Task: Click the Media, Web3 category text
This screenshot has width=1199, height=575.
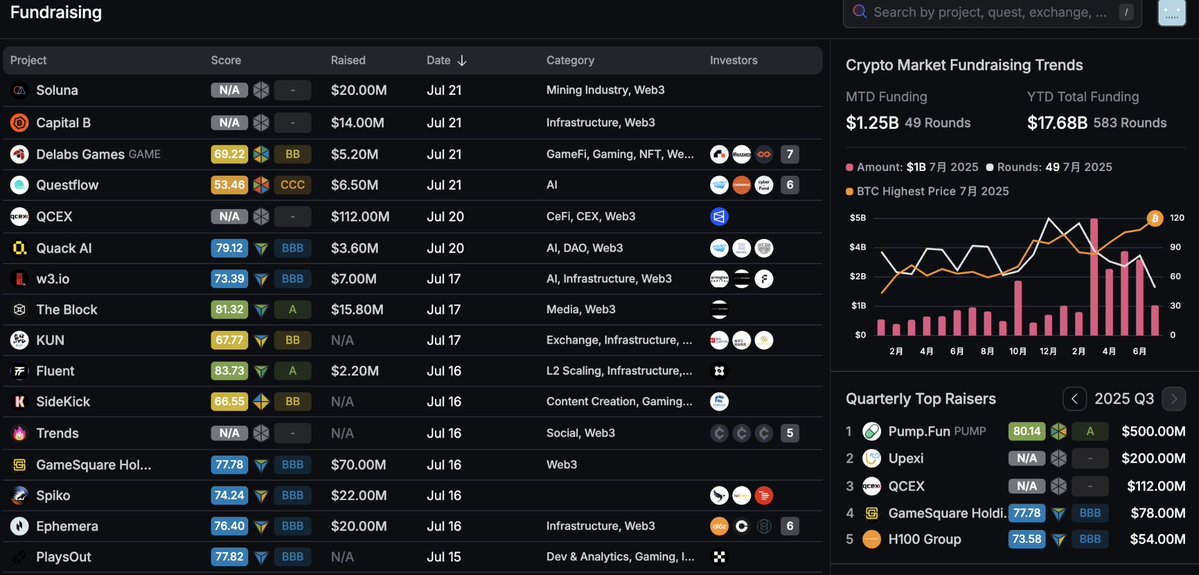Action: point(580,310)
